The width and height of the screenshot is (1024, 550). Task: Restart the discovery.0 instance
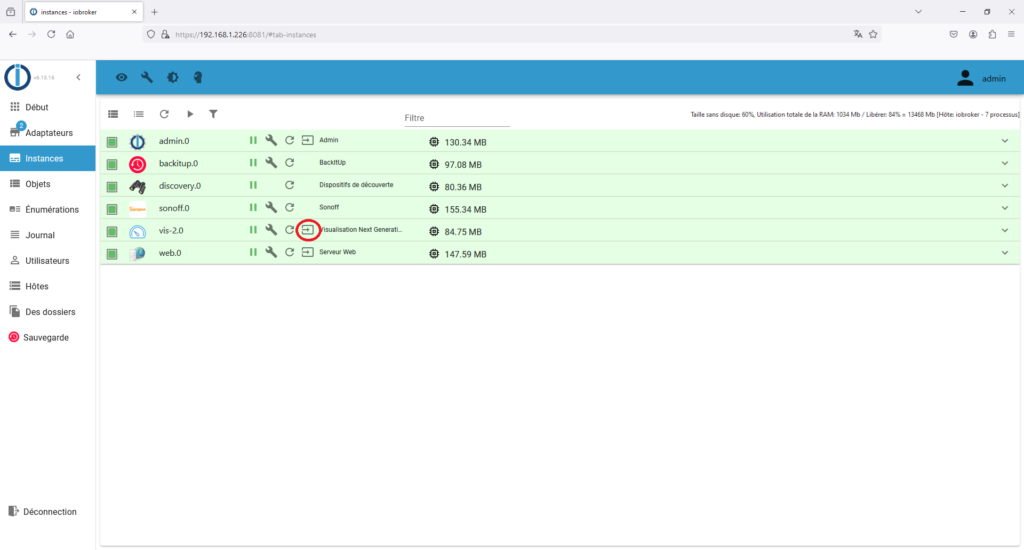[x=289, y=185]
